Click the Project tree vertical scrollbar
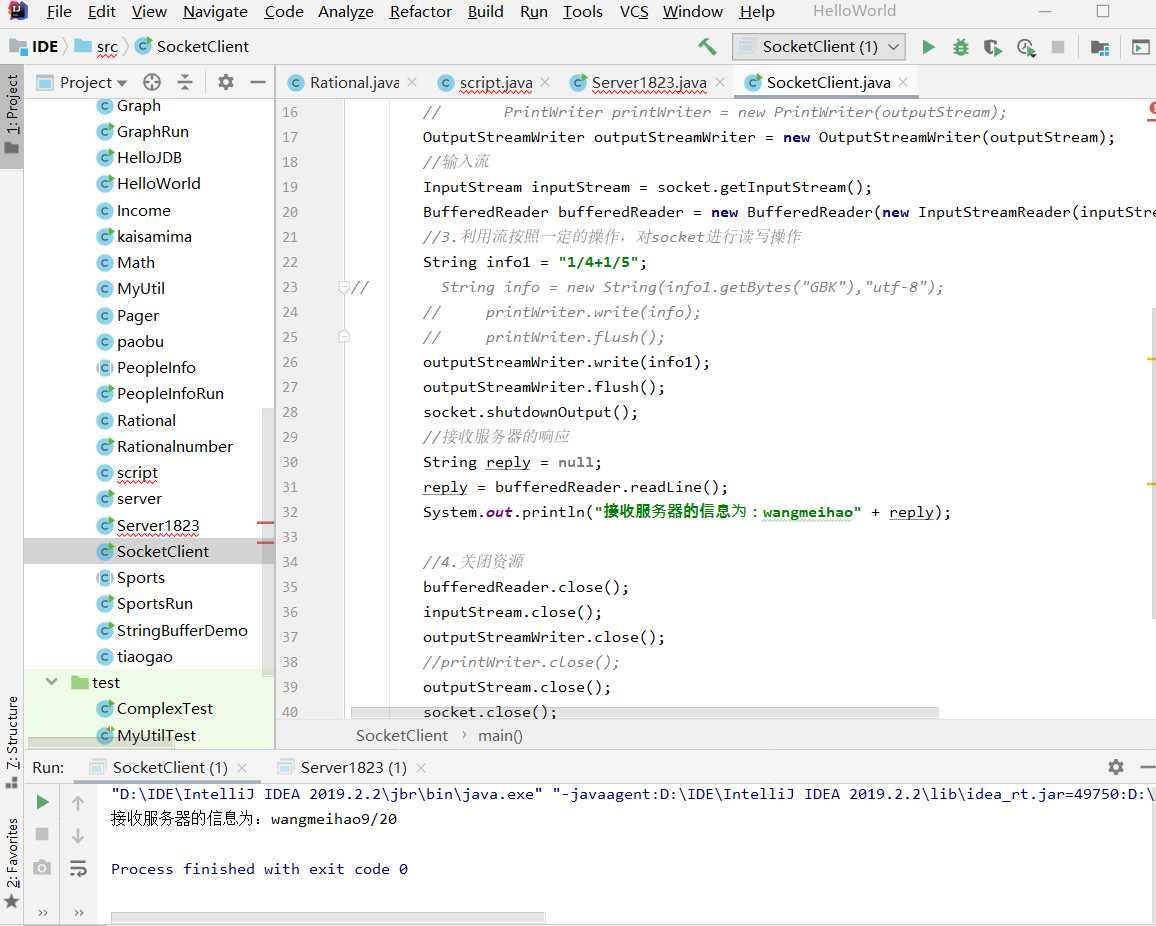Viewport: 1156px width, 926px height. click(x=268, y=541)
